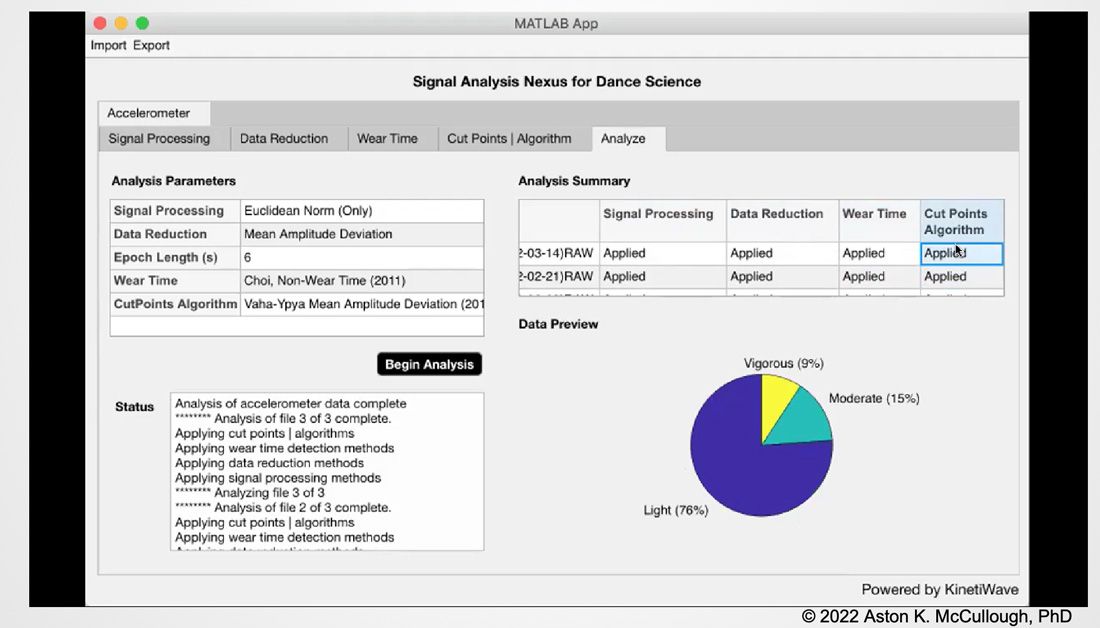Viewport: 1100px width, 628px height.
Task: Open the Wear Time tab
Action: click(392, 138)
